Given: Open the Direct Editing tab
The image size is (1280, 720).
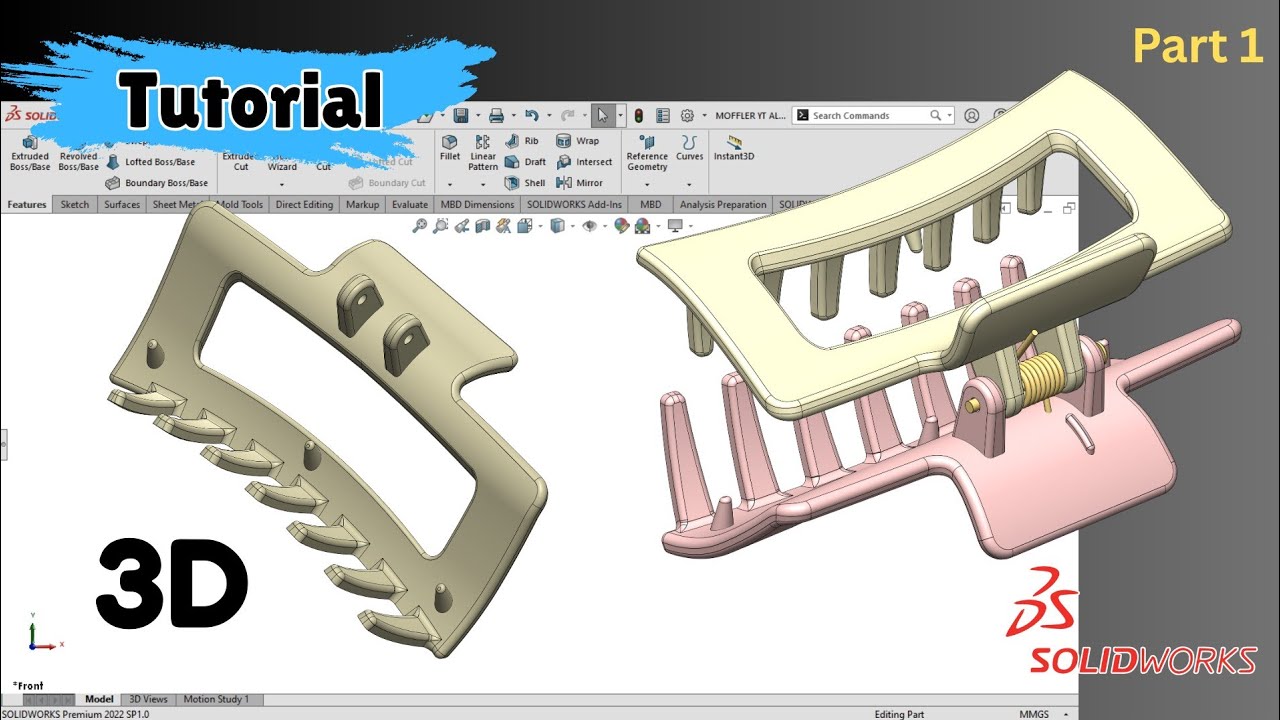Looking at the screenshot, I should tap(304, 205).
